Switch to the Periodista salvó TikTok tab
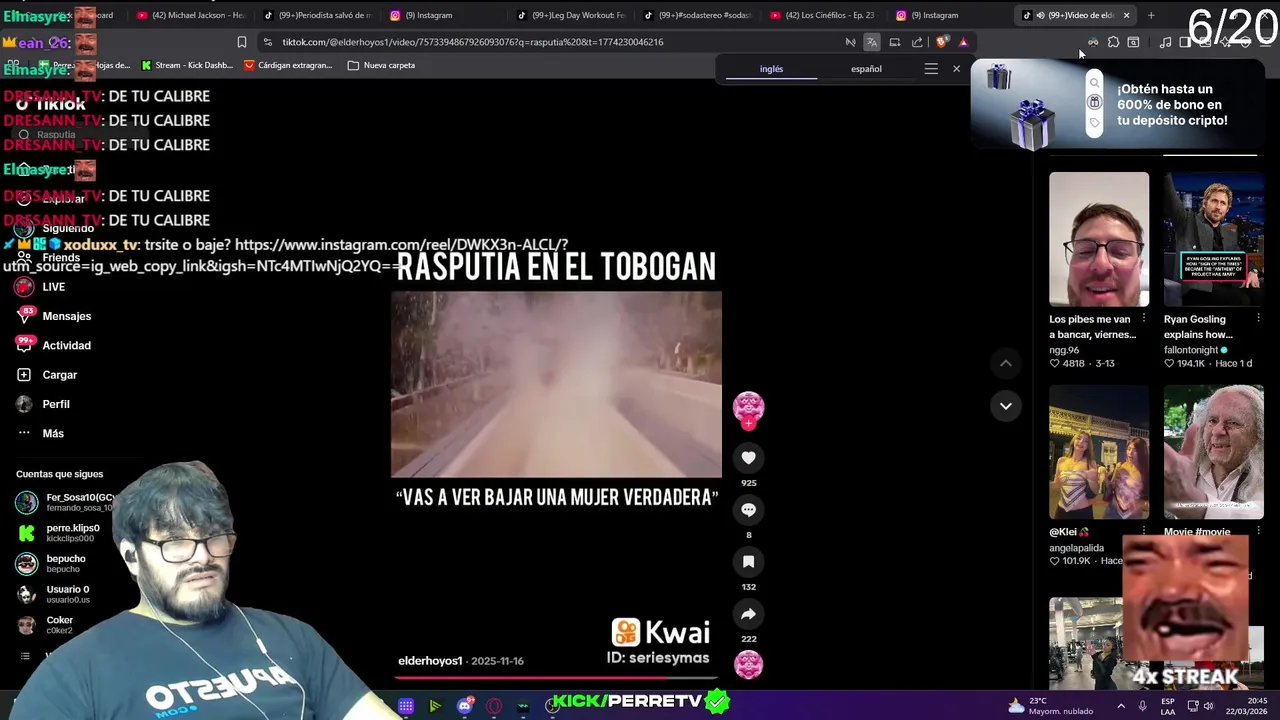Screen dimensions: 1280x720 click(317, 15)
